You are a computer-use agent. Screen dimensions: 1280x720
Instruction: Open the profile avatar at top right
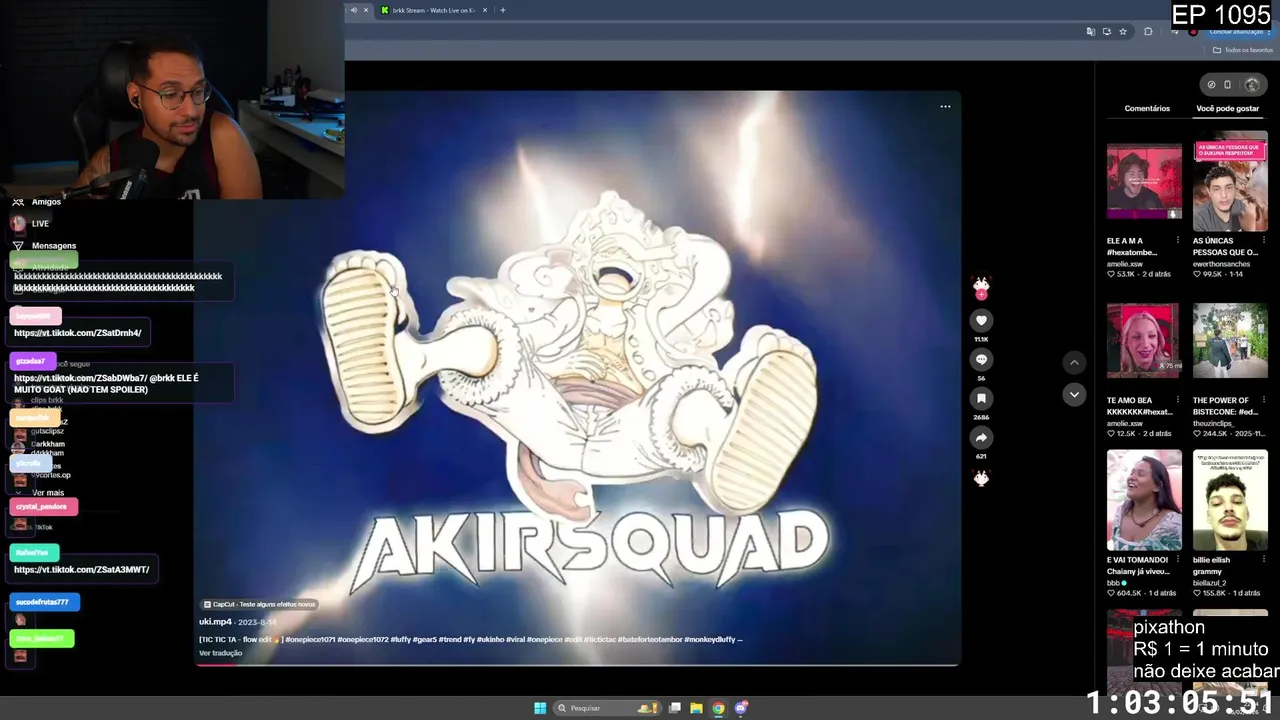point(1251,85)
